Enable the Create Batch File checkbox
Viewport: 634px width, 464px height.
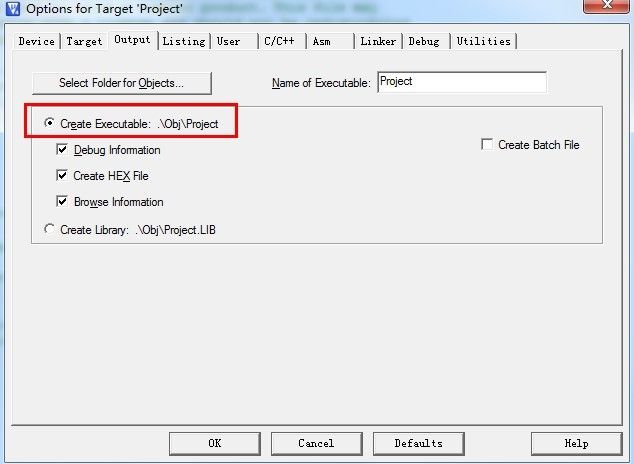tap(487, 144)
